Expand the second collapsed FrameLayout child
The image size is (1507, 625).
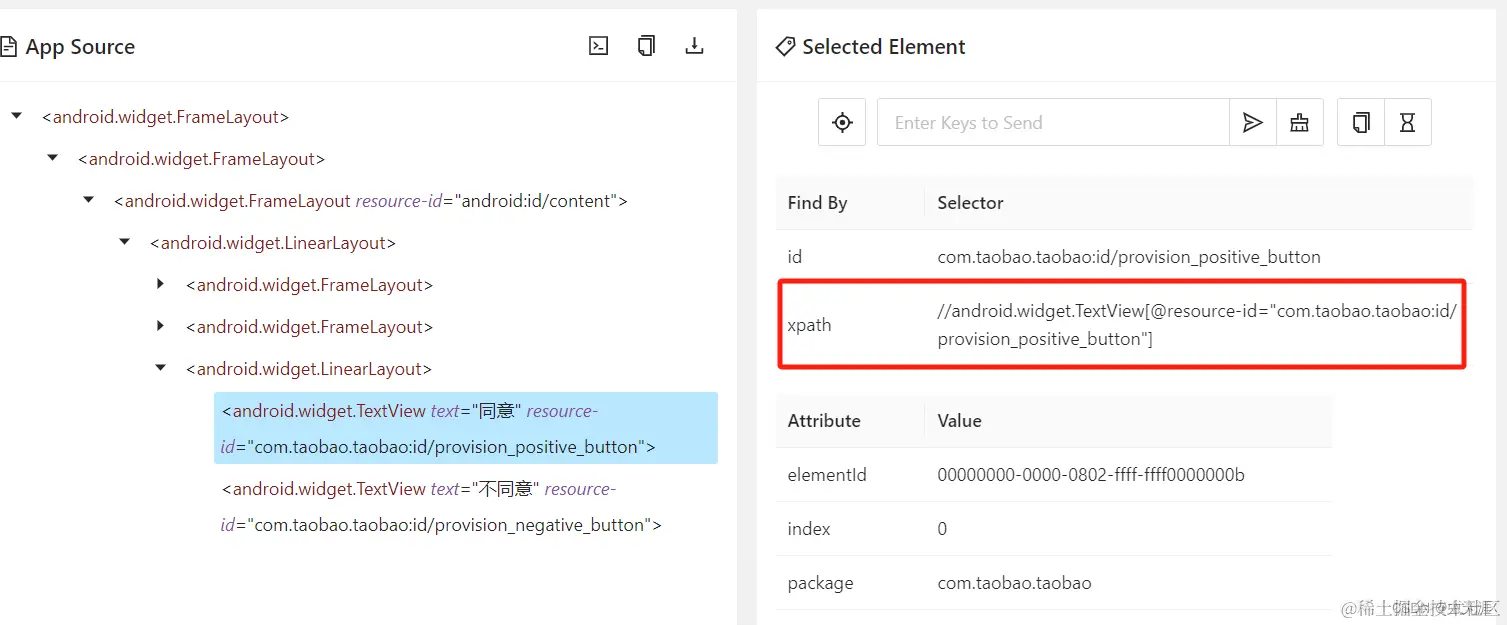160,327
